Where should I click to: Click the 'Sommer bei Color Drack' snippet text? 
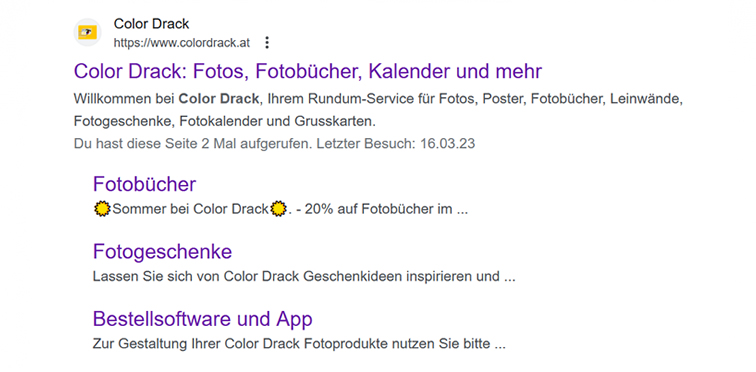190,210
